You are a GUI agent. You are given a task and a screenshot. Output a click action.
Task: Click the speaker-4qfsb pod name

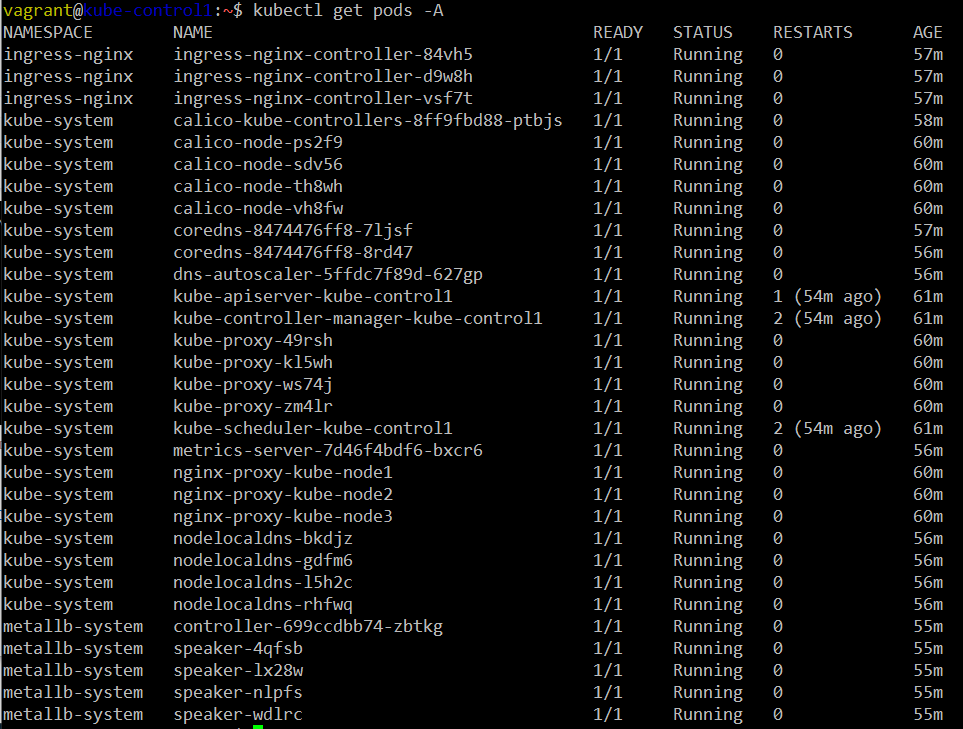pos(238,649)
